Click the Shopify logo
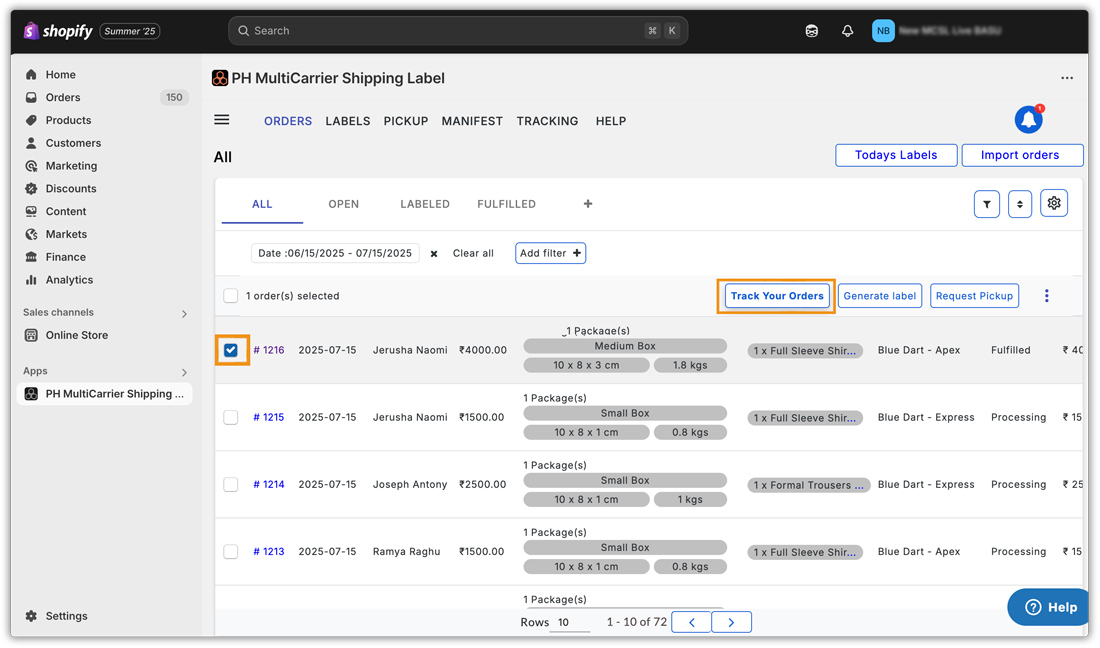This screenshot has height=648, width=1100. click(x=58, y=31)
